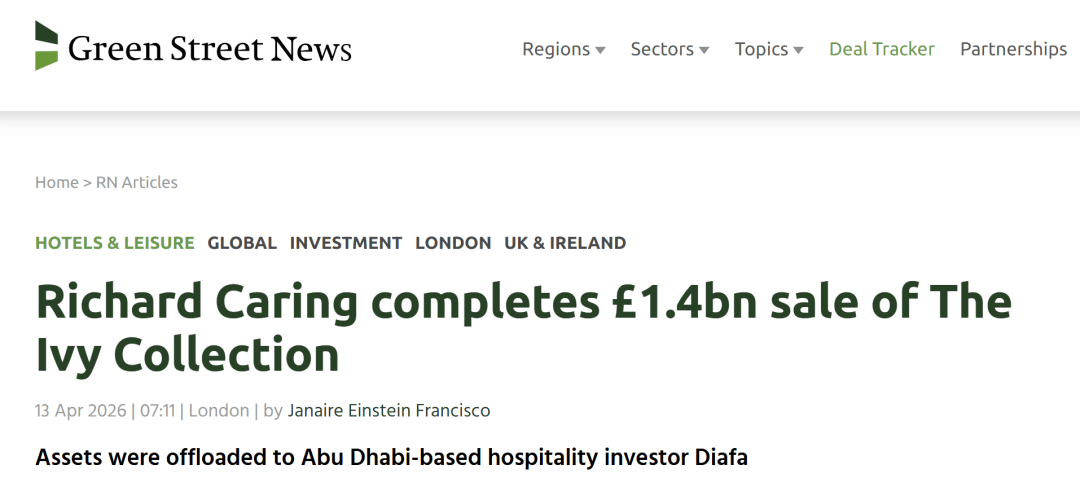1080x500 pixels.
Task: Expand the Topics dropdown arrow
Action: [798, 50]
